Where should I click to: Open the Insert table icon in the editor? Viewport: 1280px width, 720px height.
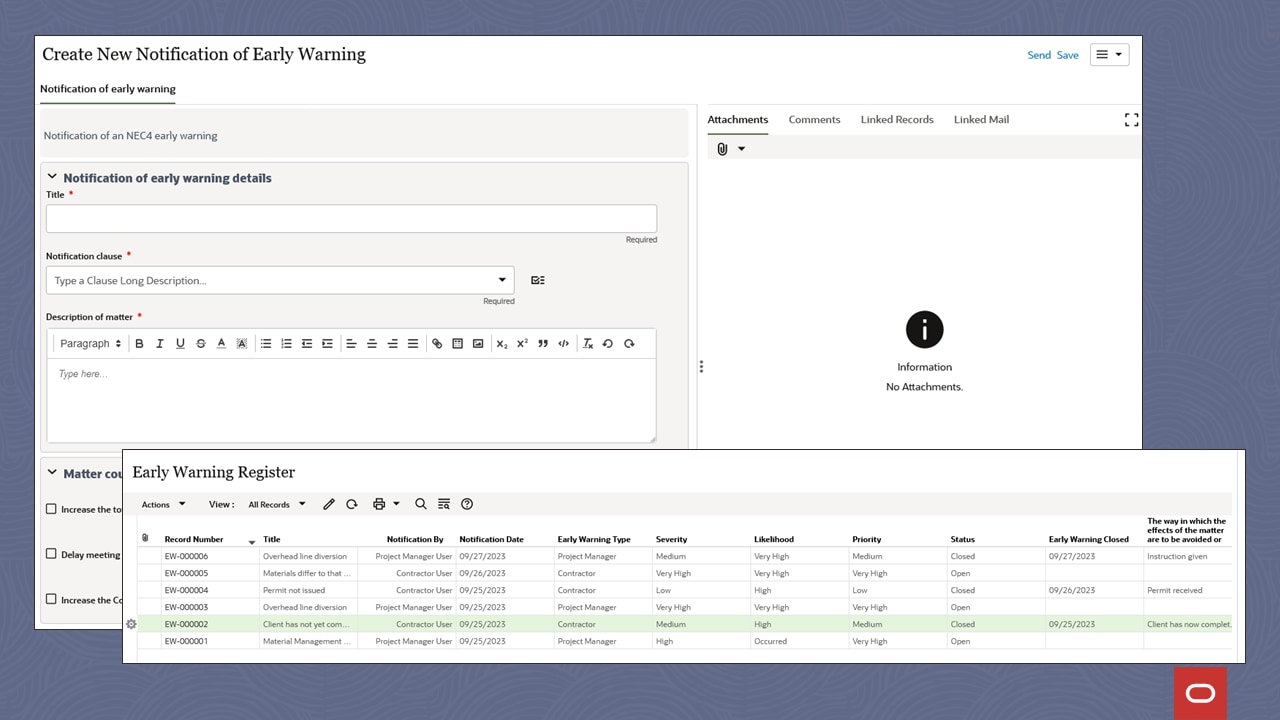458,343
